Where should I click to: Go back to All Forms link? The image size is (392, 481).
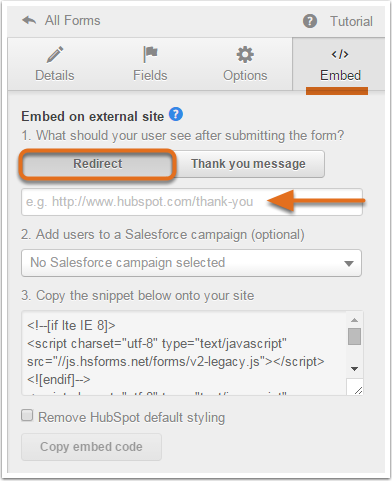(x=72, y=21)
